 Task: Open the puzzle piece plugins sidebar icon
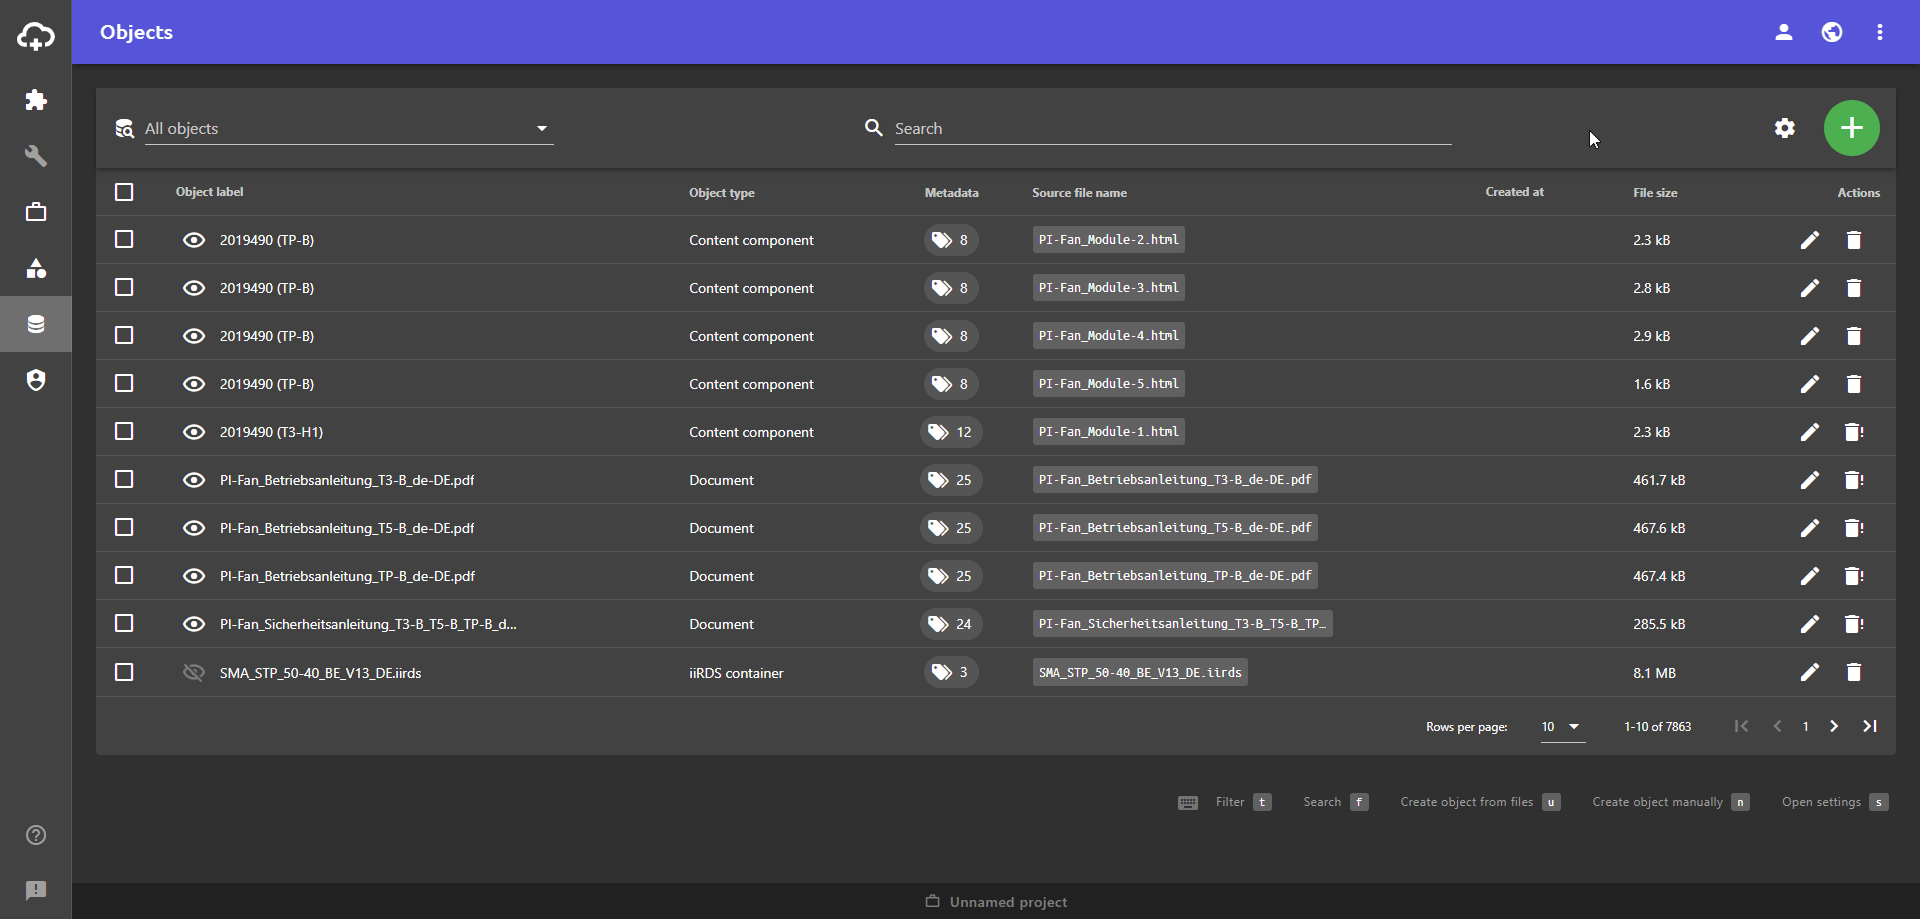click(36, 100)
